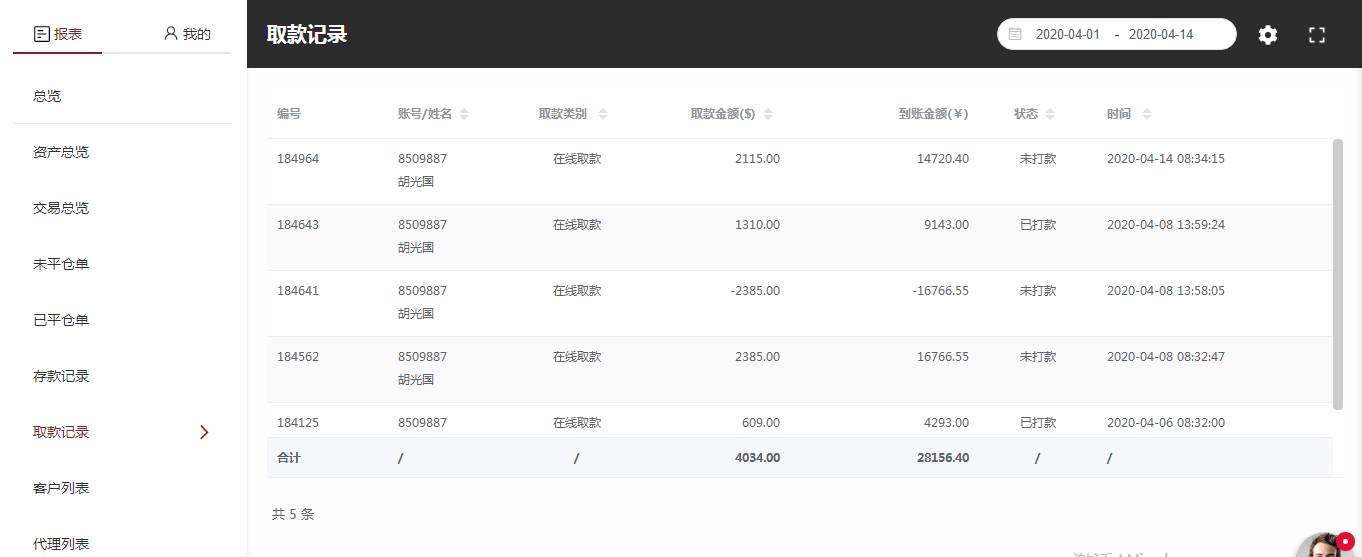Switch to the 我的 tab
The height and width of the screenshot is (557, 1362).
pyautogui.click(x=187, y=34)
